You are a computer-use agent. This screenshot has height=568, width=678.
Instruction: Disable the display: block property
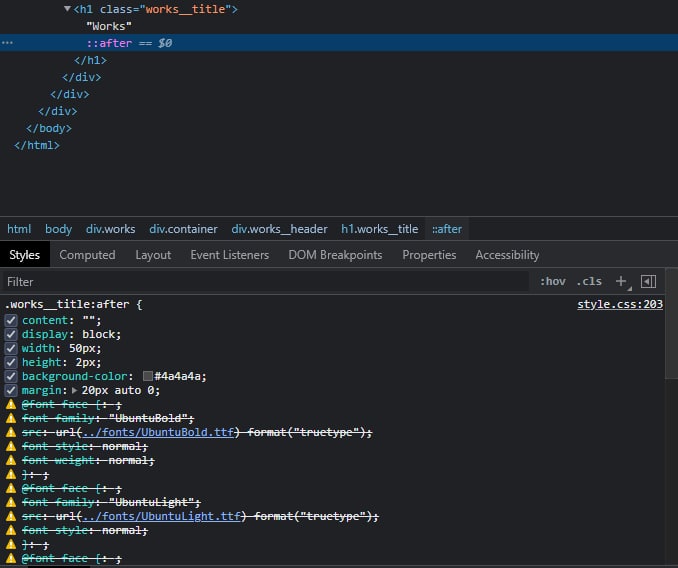11,334
